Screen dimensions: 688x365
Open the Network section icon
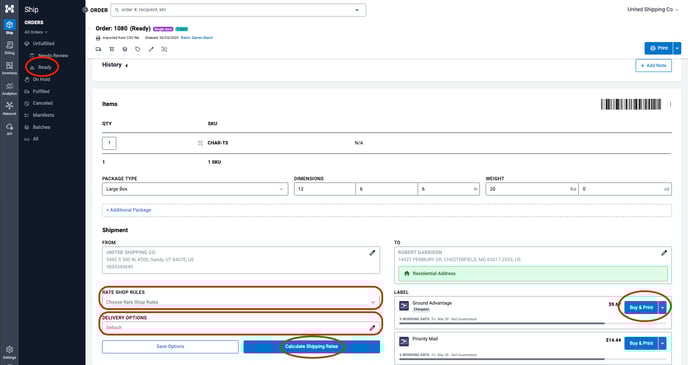click(x=9, y=108)
